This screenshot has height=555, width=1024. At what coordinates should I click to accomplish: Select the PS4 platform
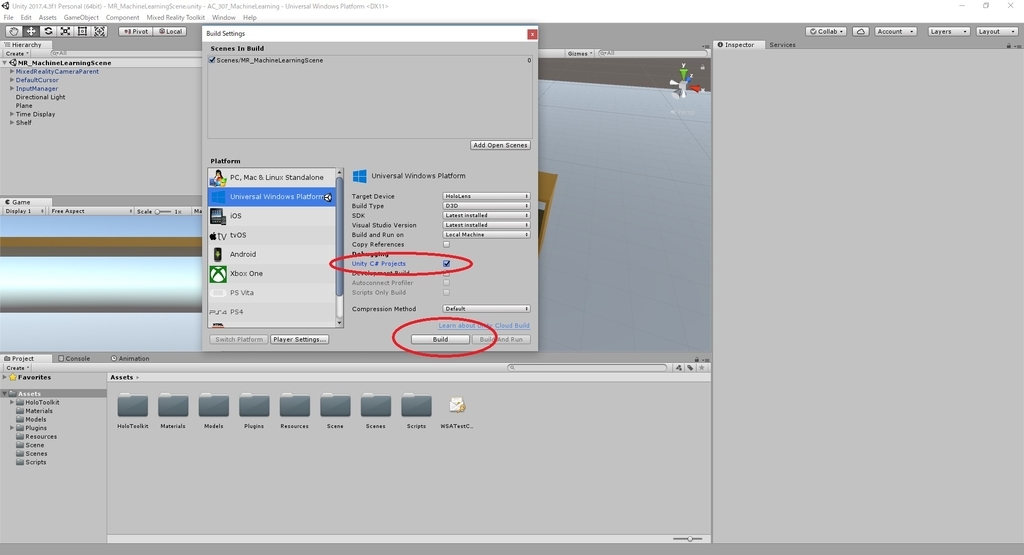272,311
